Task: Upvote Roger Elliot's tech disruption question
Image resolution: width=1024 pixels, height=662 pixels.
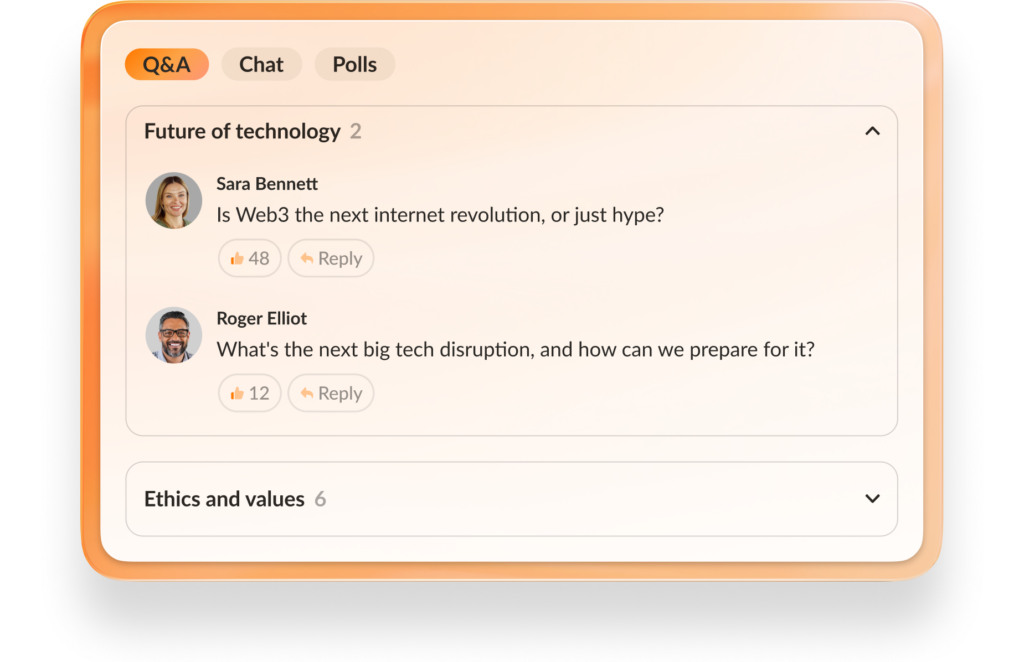Action: coord(250,393)
